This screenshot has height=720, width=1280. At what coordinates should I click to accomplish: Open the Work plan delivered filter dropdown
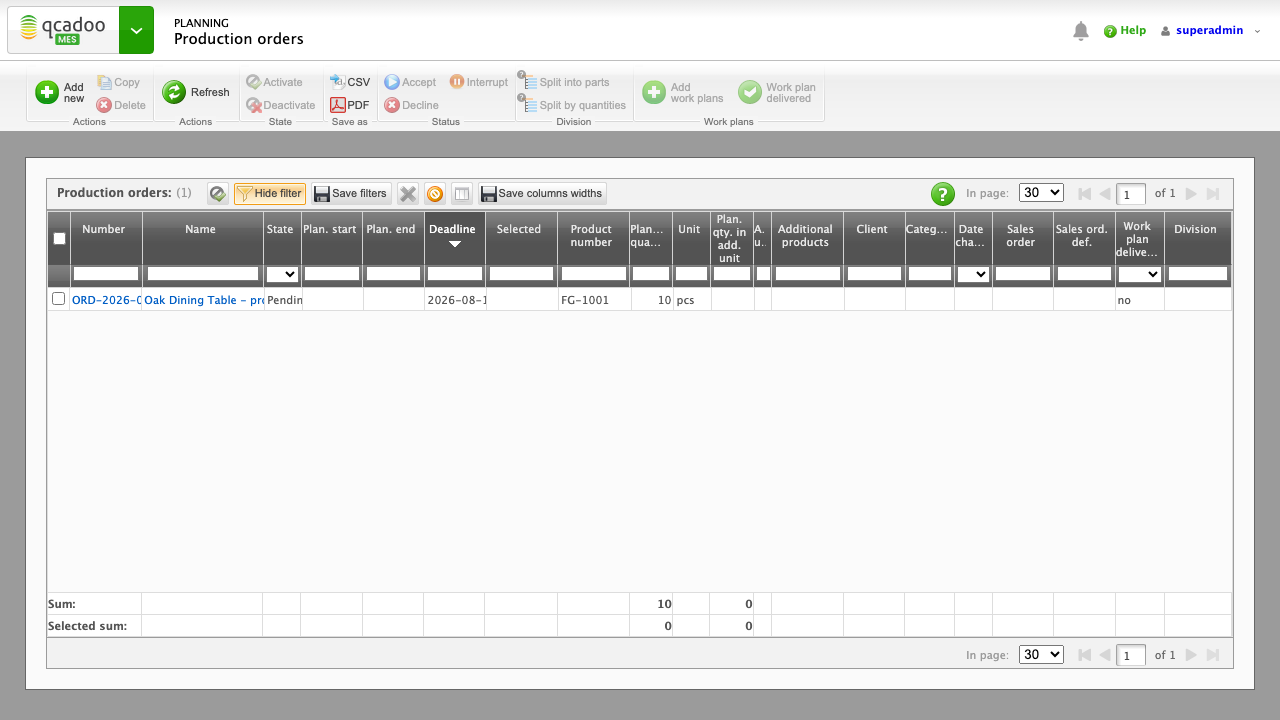pyautogui.click(x=1140, y=274)
